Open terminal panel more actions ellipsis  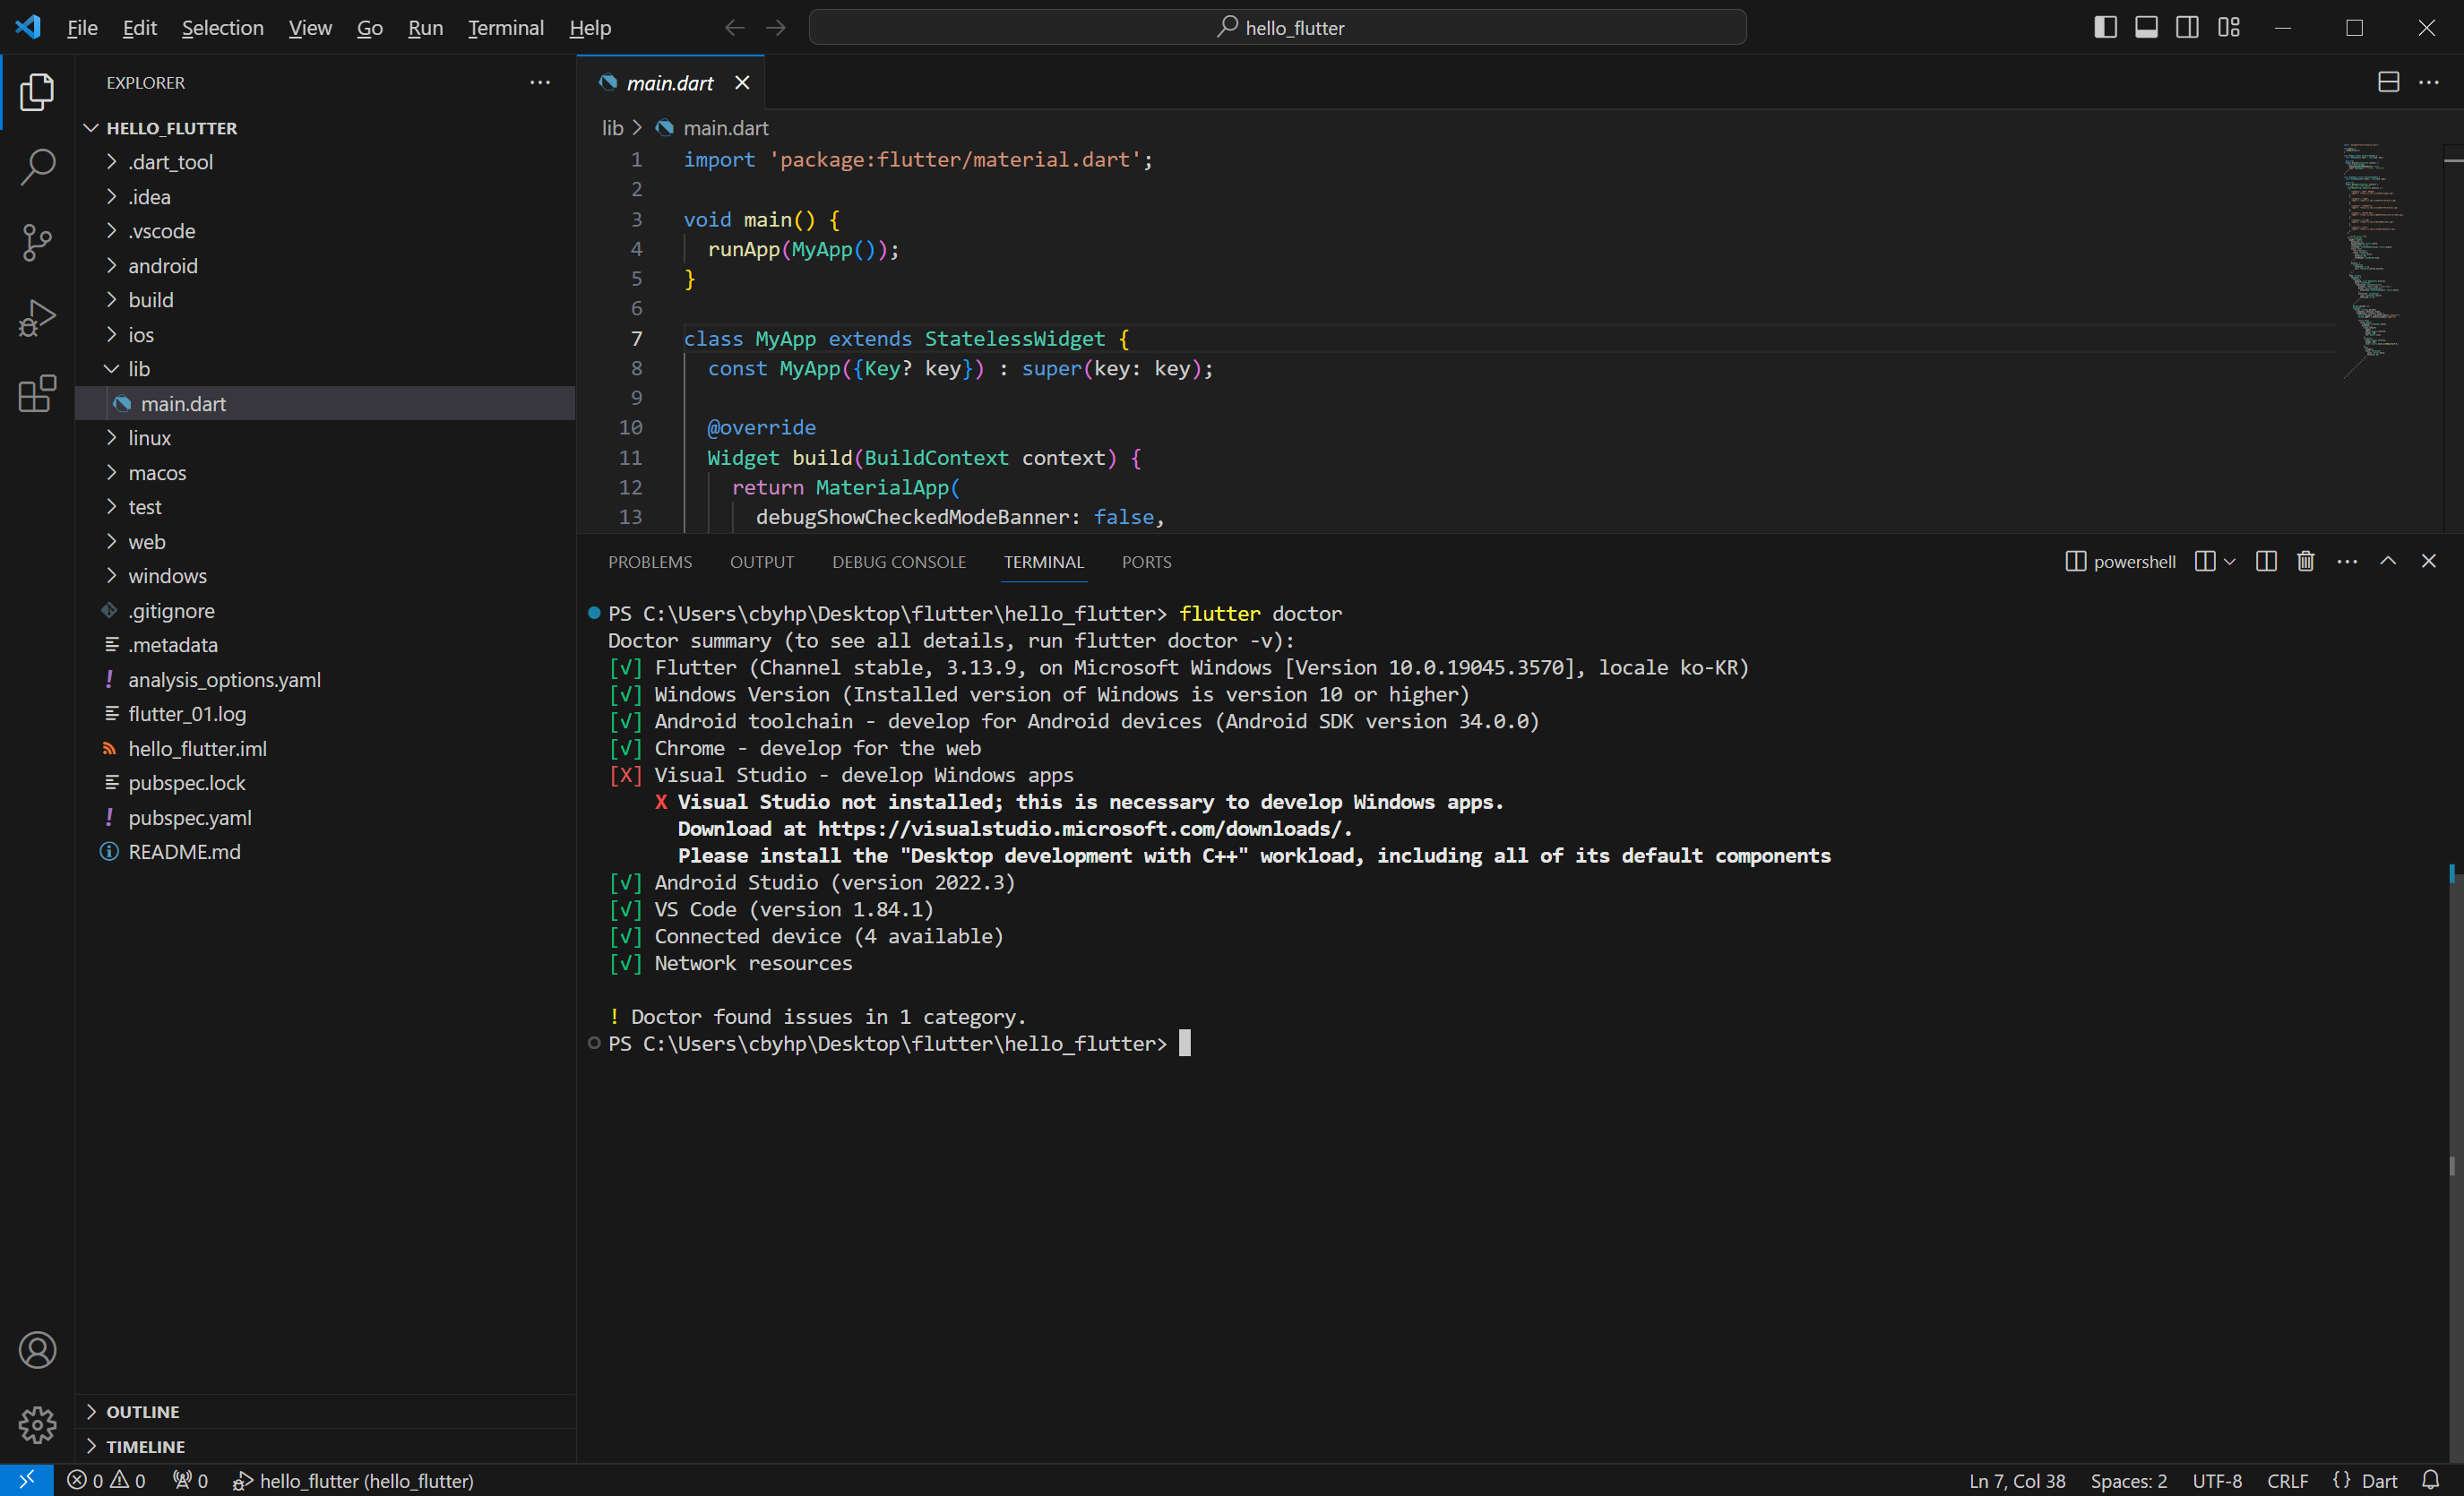pyautogui.click(x=2347, y=561)
